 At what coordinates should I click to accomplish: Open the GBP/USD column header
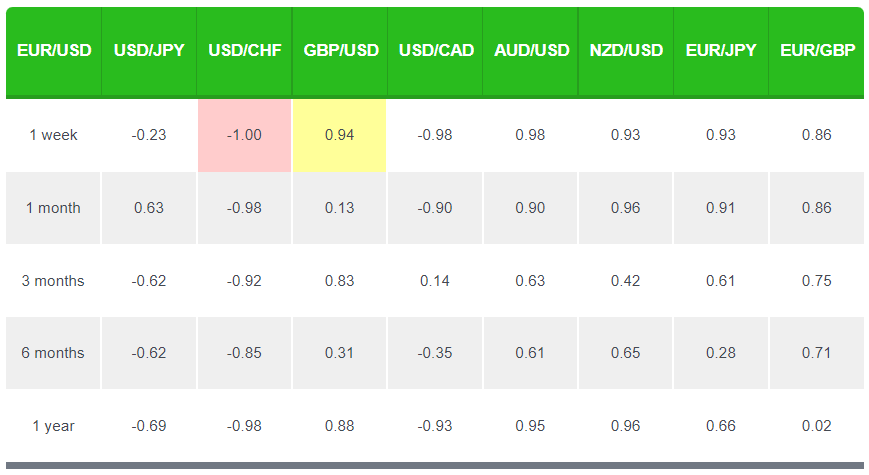340,50
